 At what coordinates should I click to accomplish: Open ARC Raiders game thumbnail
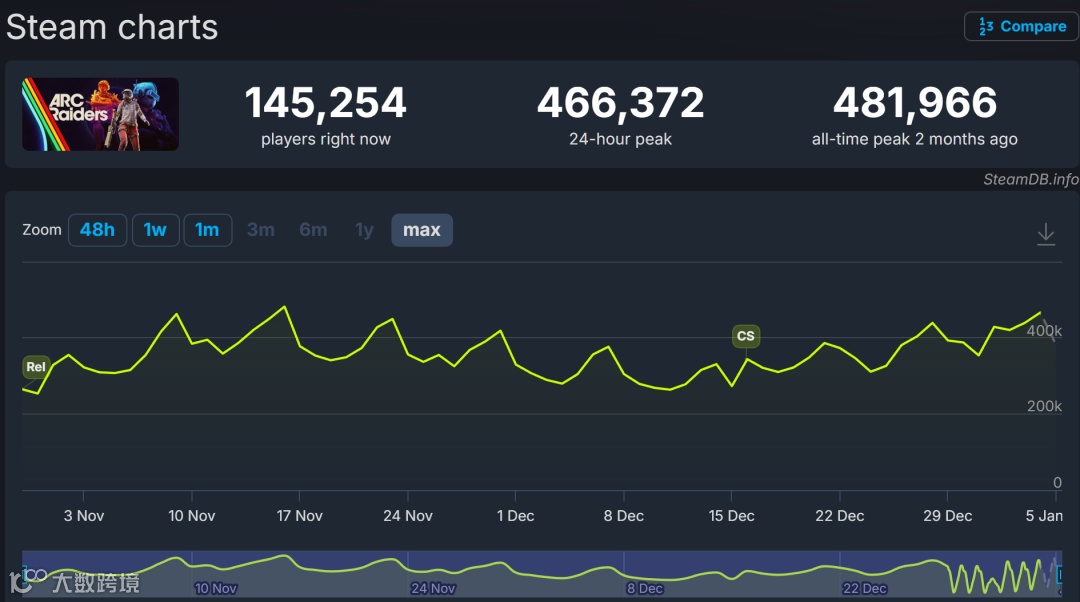point(101,114)
